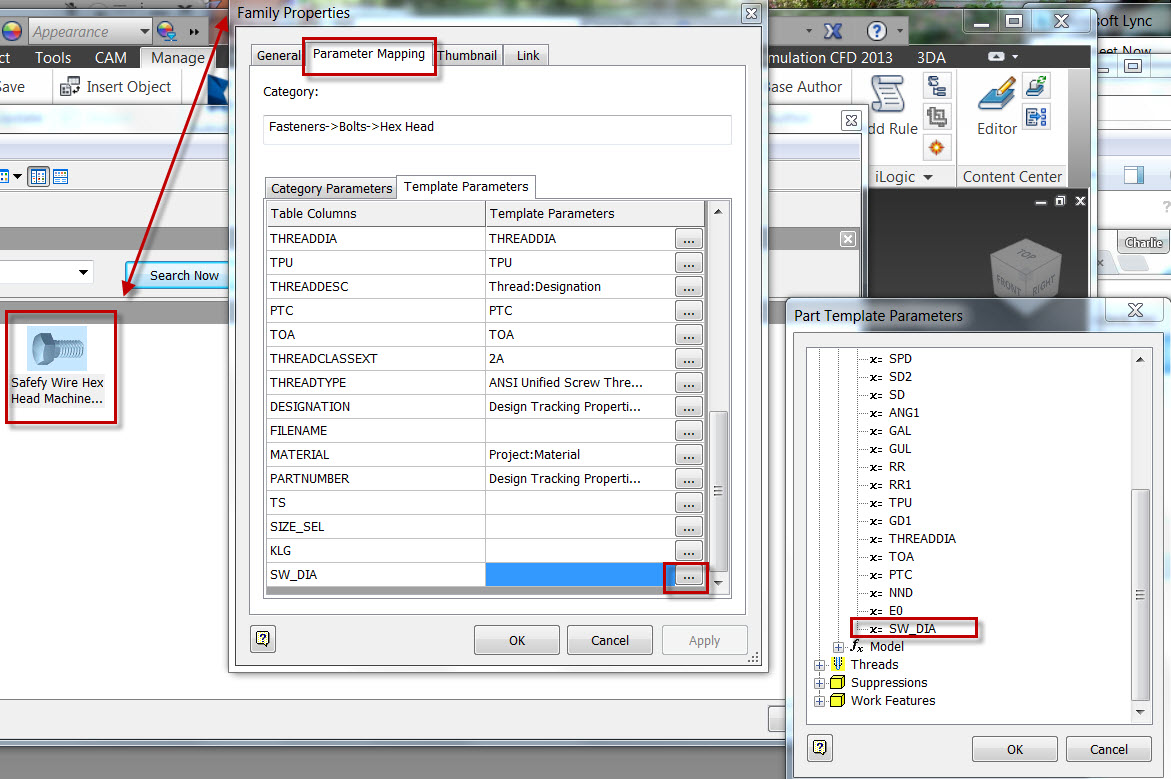Click the event trigger spark icon
The image size is (1171, 779).
click(937, 147)
